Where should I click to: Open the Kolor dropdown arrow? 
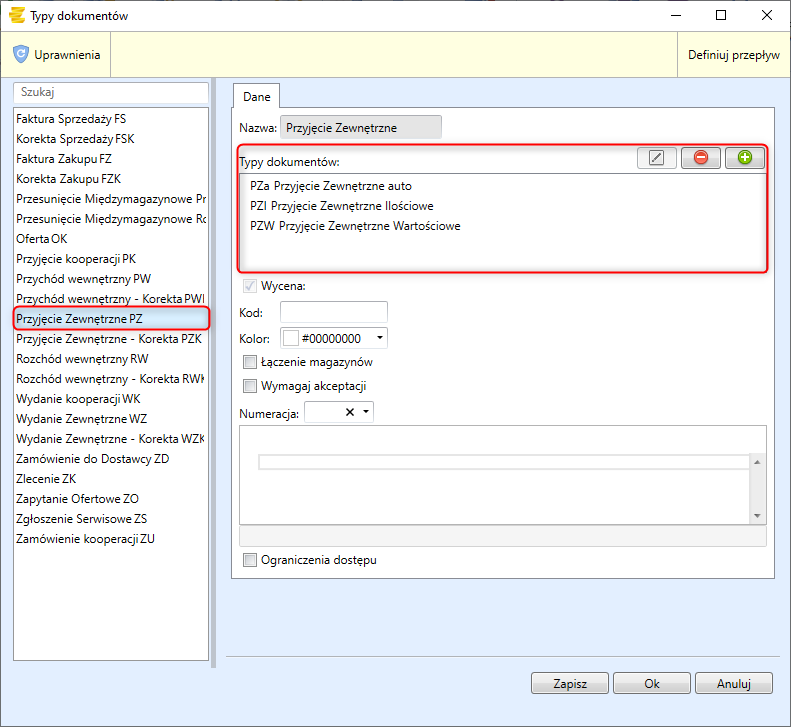pos(380,339)
